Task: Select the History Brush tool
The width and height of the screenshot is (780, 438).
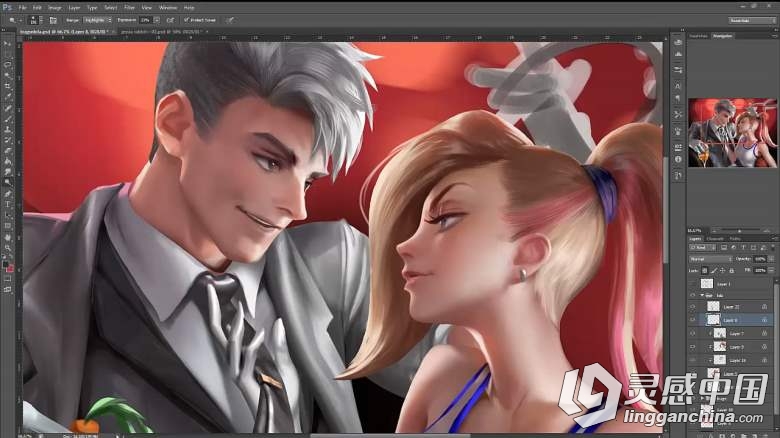Action: point(8,140)
